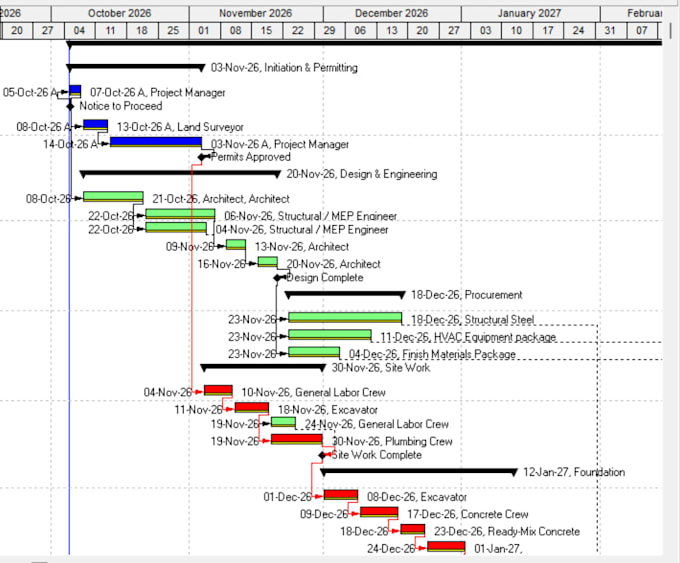The image size is (680, 563).
Task: Select the Plumbing Crew red activity bar
Action: (x=297, y=439)
